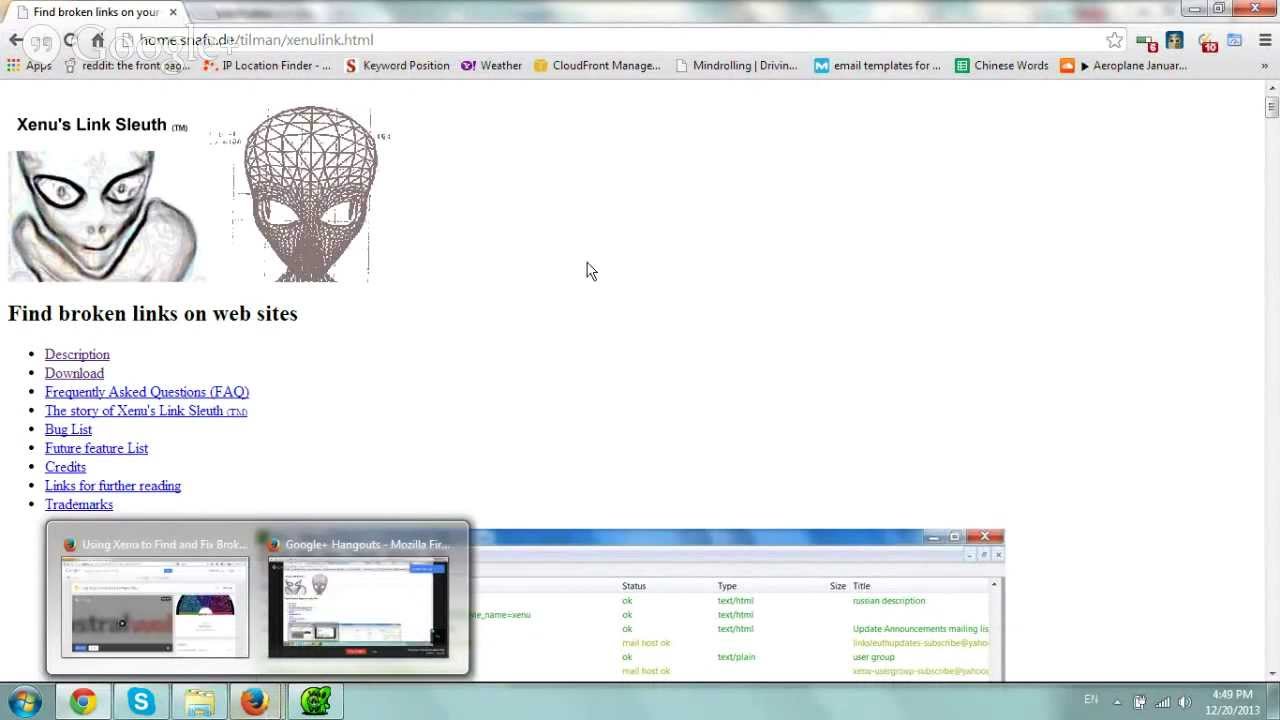This screenshot has width=1280, height=720.
Task: Click the EN language indicator
Action: pos(1091,700)
